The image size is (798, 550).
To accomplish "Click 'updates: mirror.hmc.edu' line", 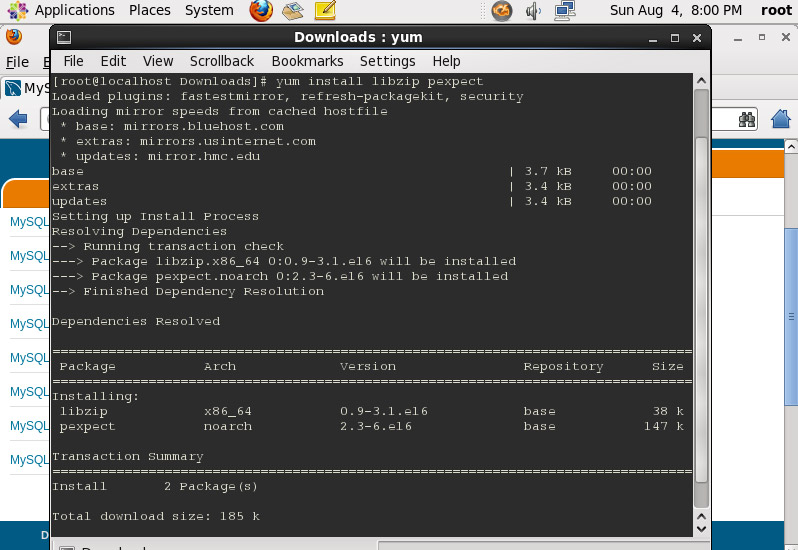I will [160, 156].
